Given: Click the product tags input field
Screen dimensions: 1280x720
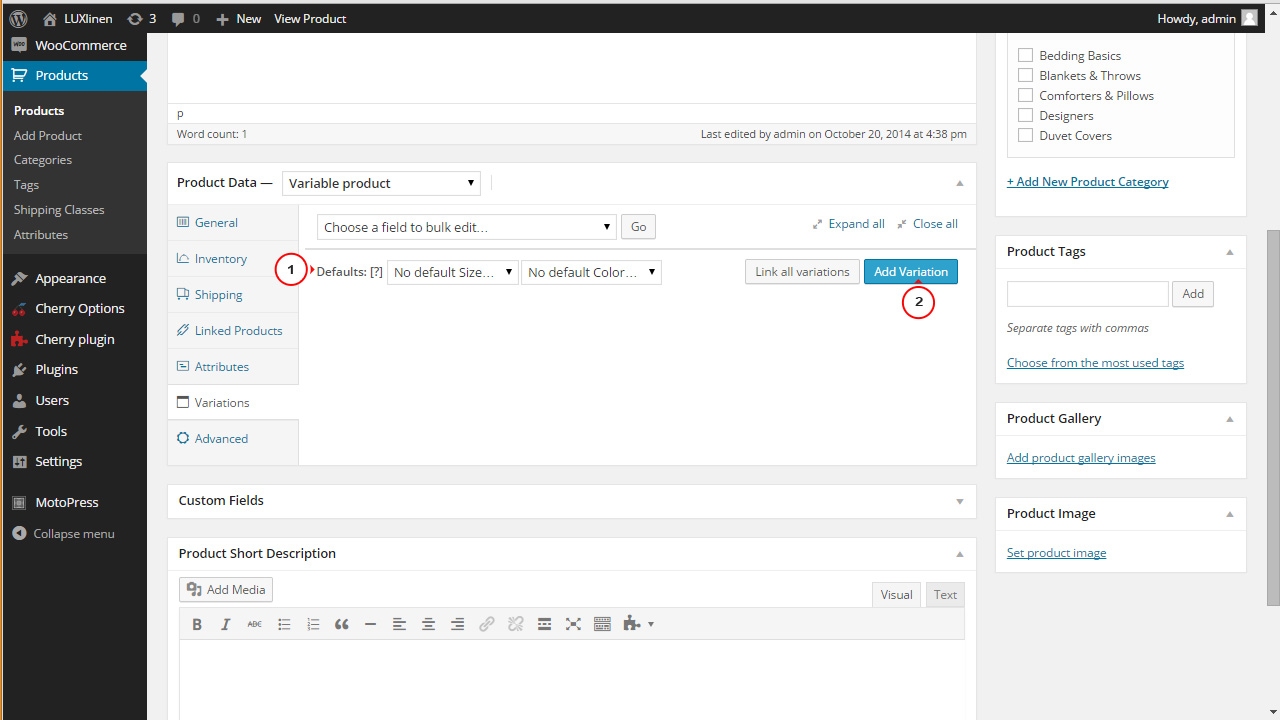Looking at the screenshot, I should 1088,294.
